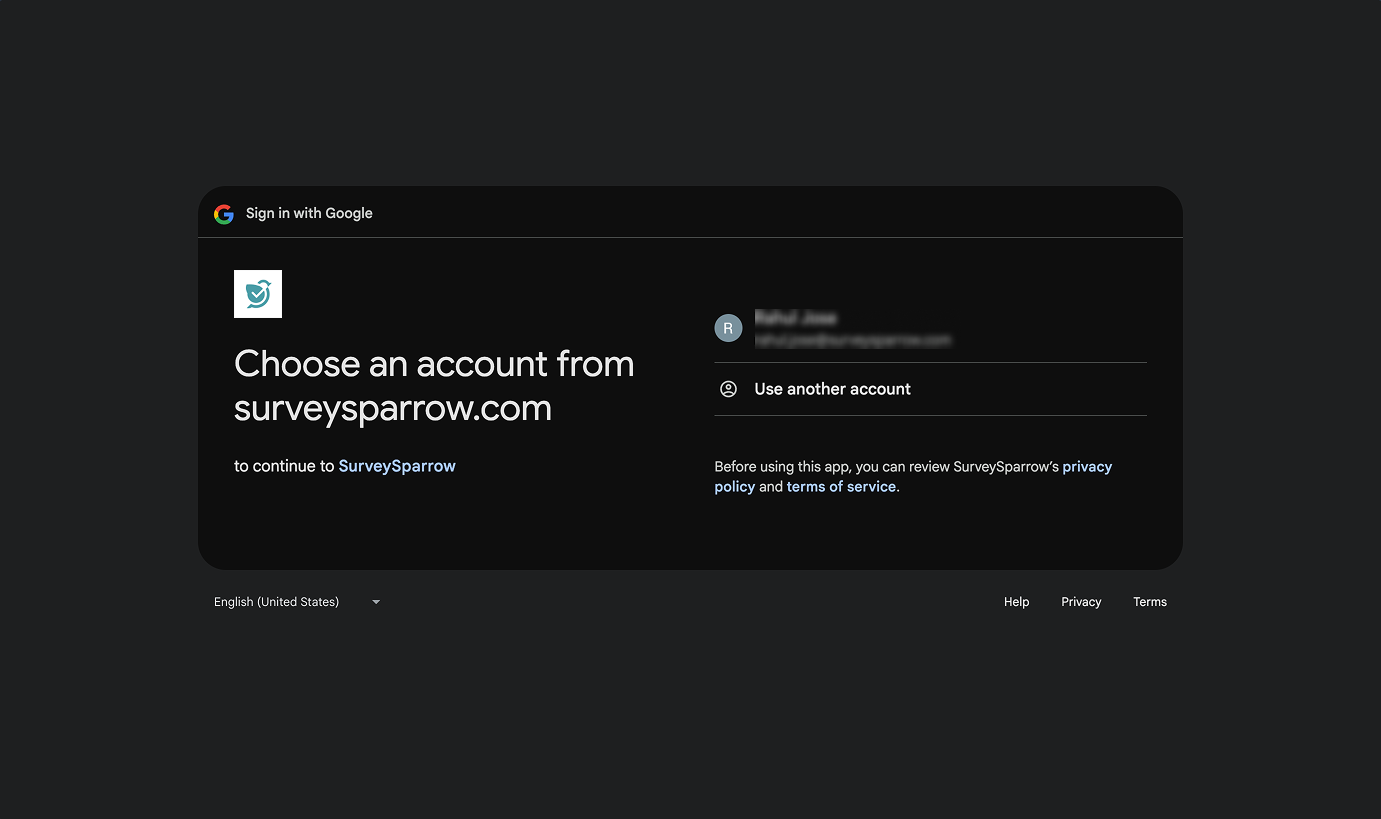
Task: Open the Privacy footer link
Action: coord(1081,602)
